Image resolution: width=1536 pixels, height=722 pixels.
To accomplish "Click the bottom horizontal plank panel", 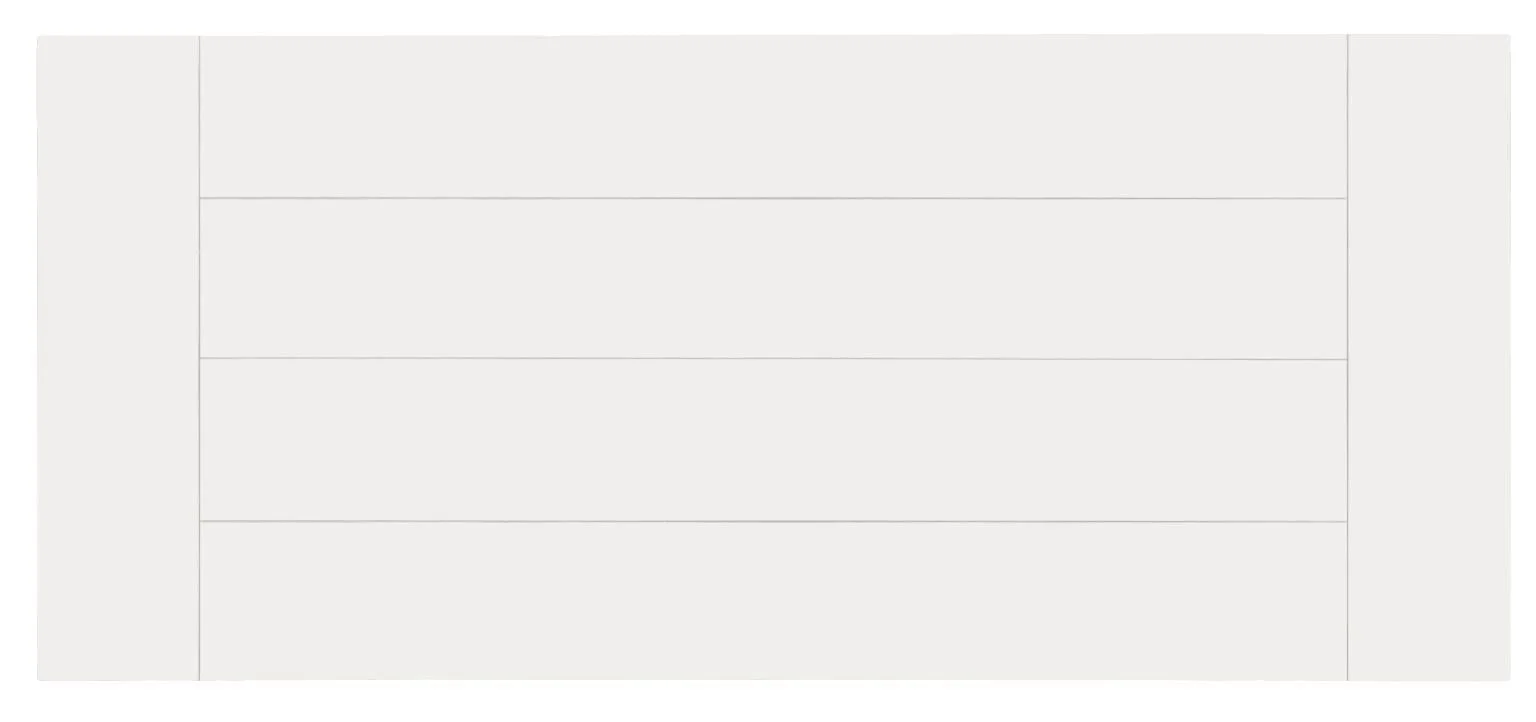I will tap(773, 601).
